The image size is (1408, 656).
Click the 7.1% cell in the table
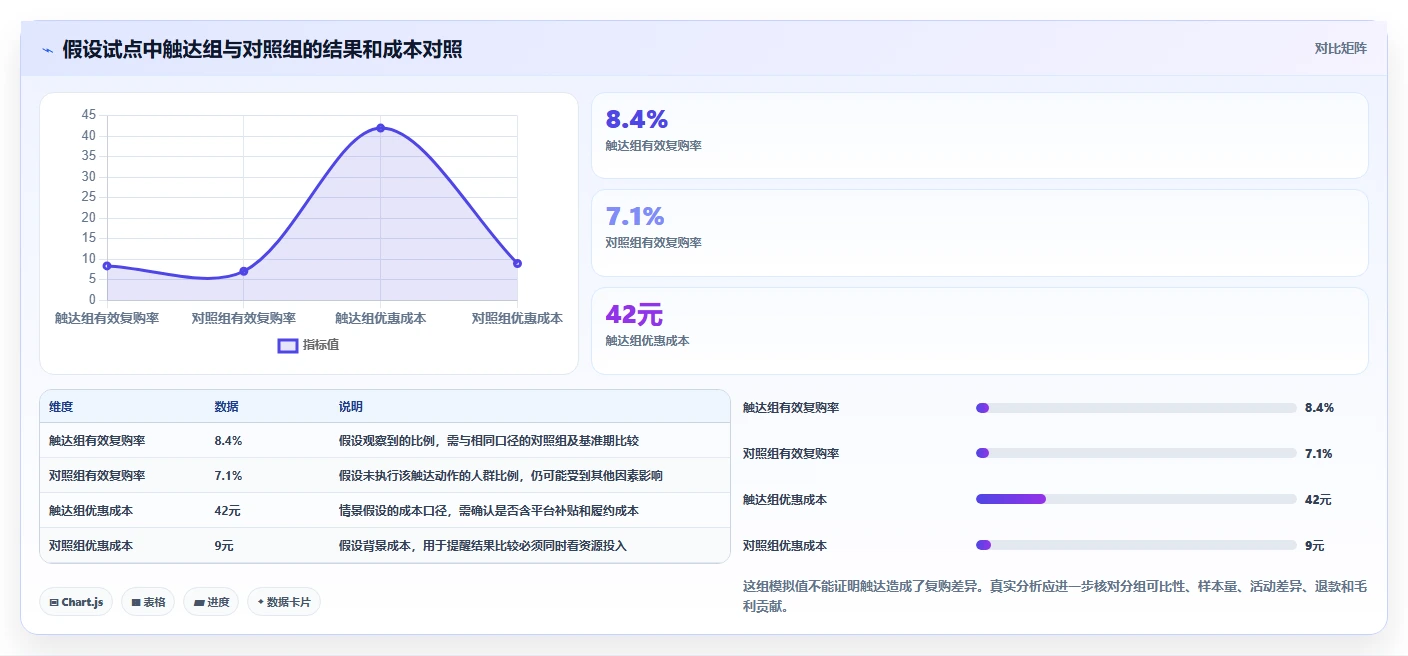tap(228, 475)
